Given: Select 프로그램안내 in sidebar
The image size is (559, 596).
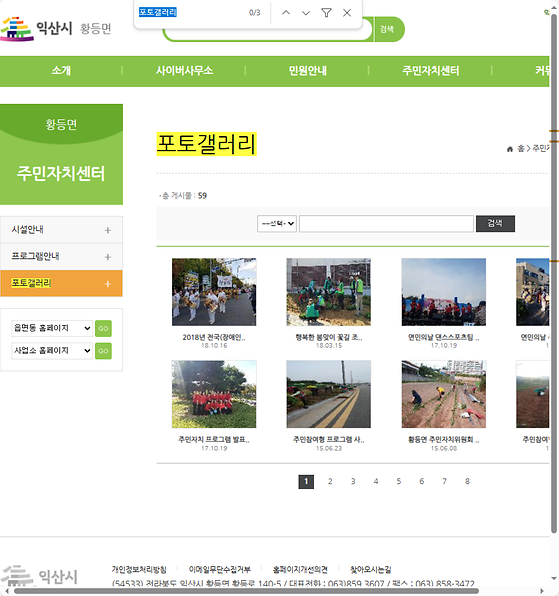Looking at the screenshot, I should coord(35,256).
